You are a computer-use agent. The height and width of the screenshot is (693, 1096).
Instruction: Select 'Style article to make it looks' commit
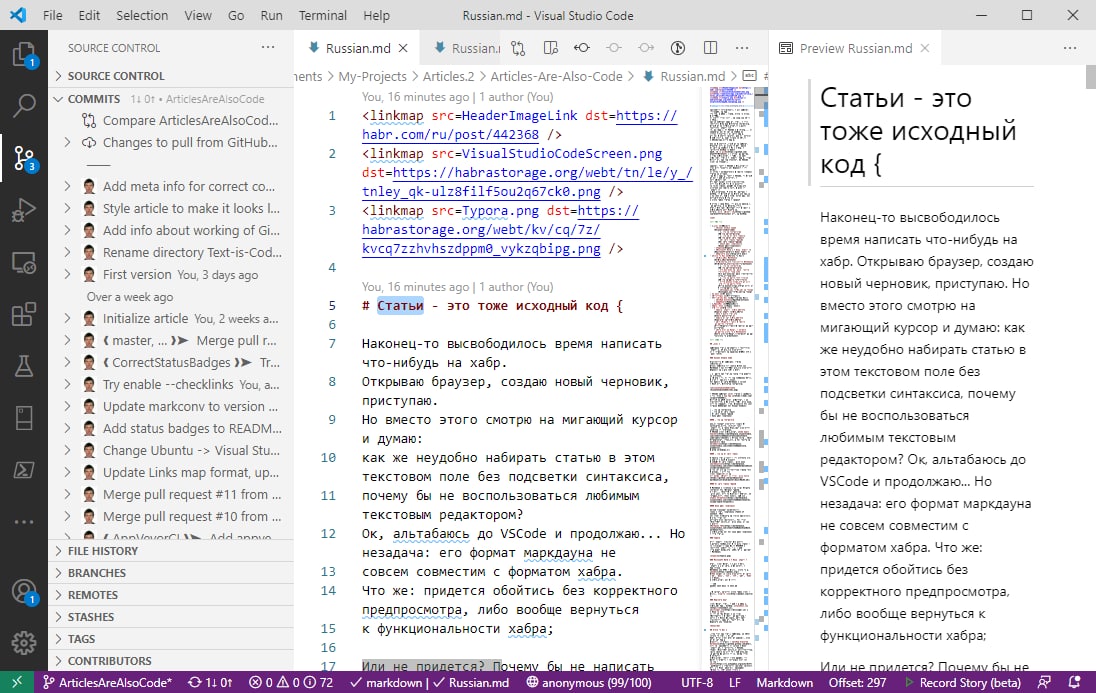(x=171, y=208)
